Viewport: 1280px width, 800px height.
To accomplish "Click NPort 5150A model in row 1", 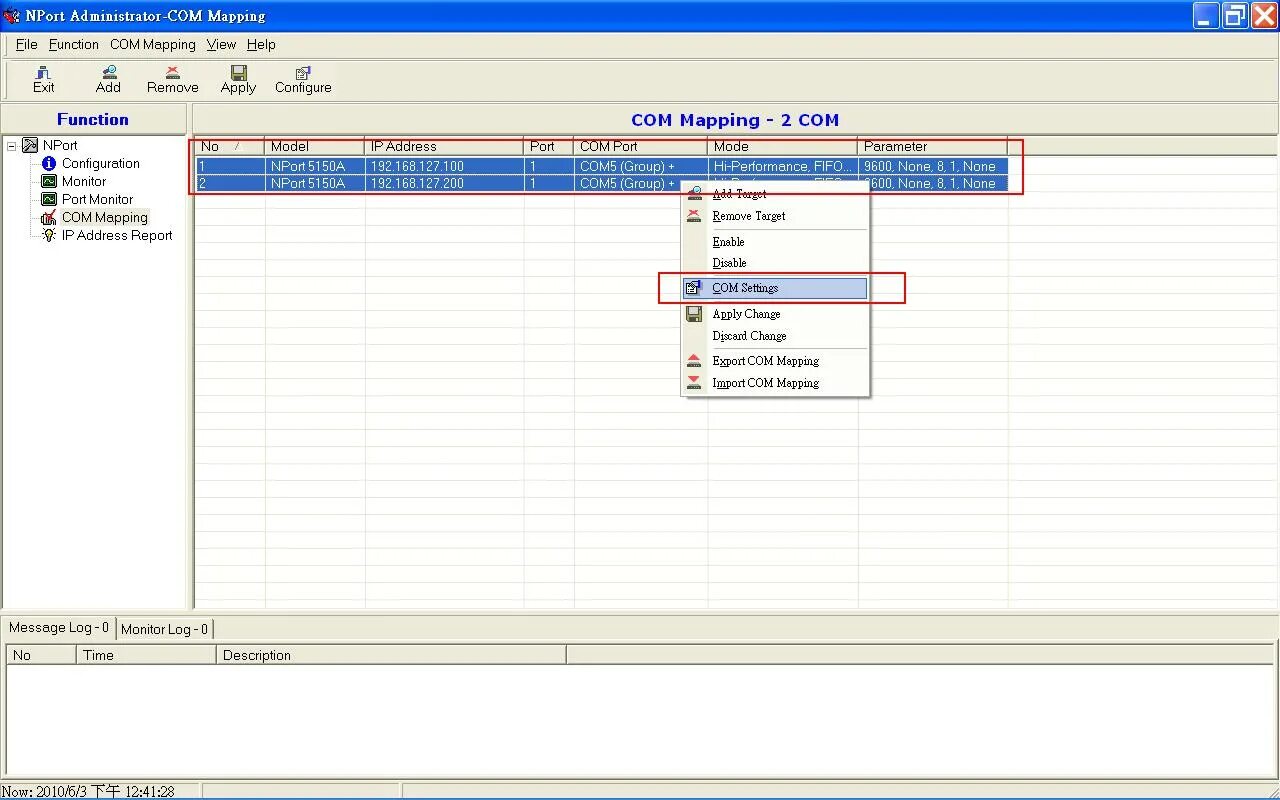I will point(314,166).
